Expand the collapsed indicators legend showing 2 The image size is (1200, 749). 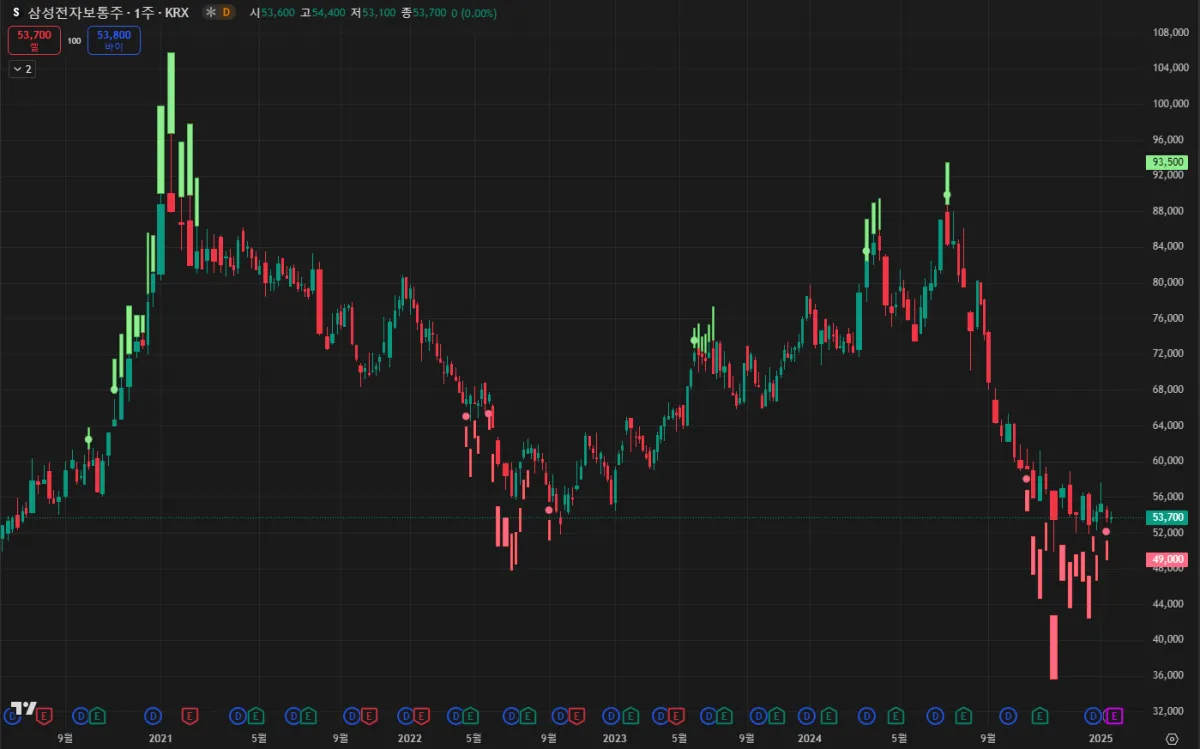[x=22, y=69]
